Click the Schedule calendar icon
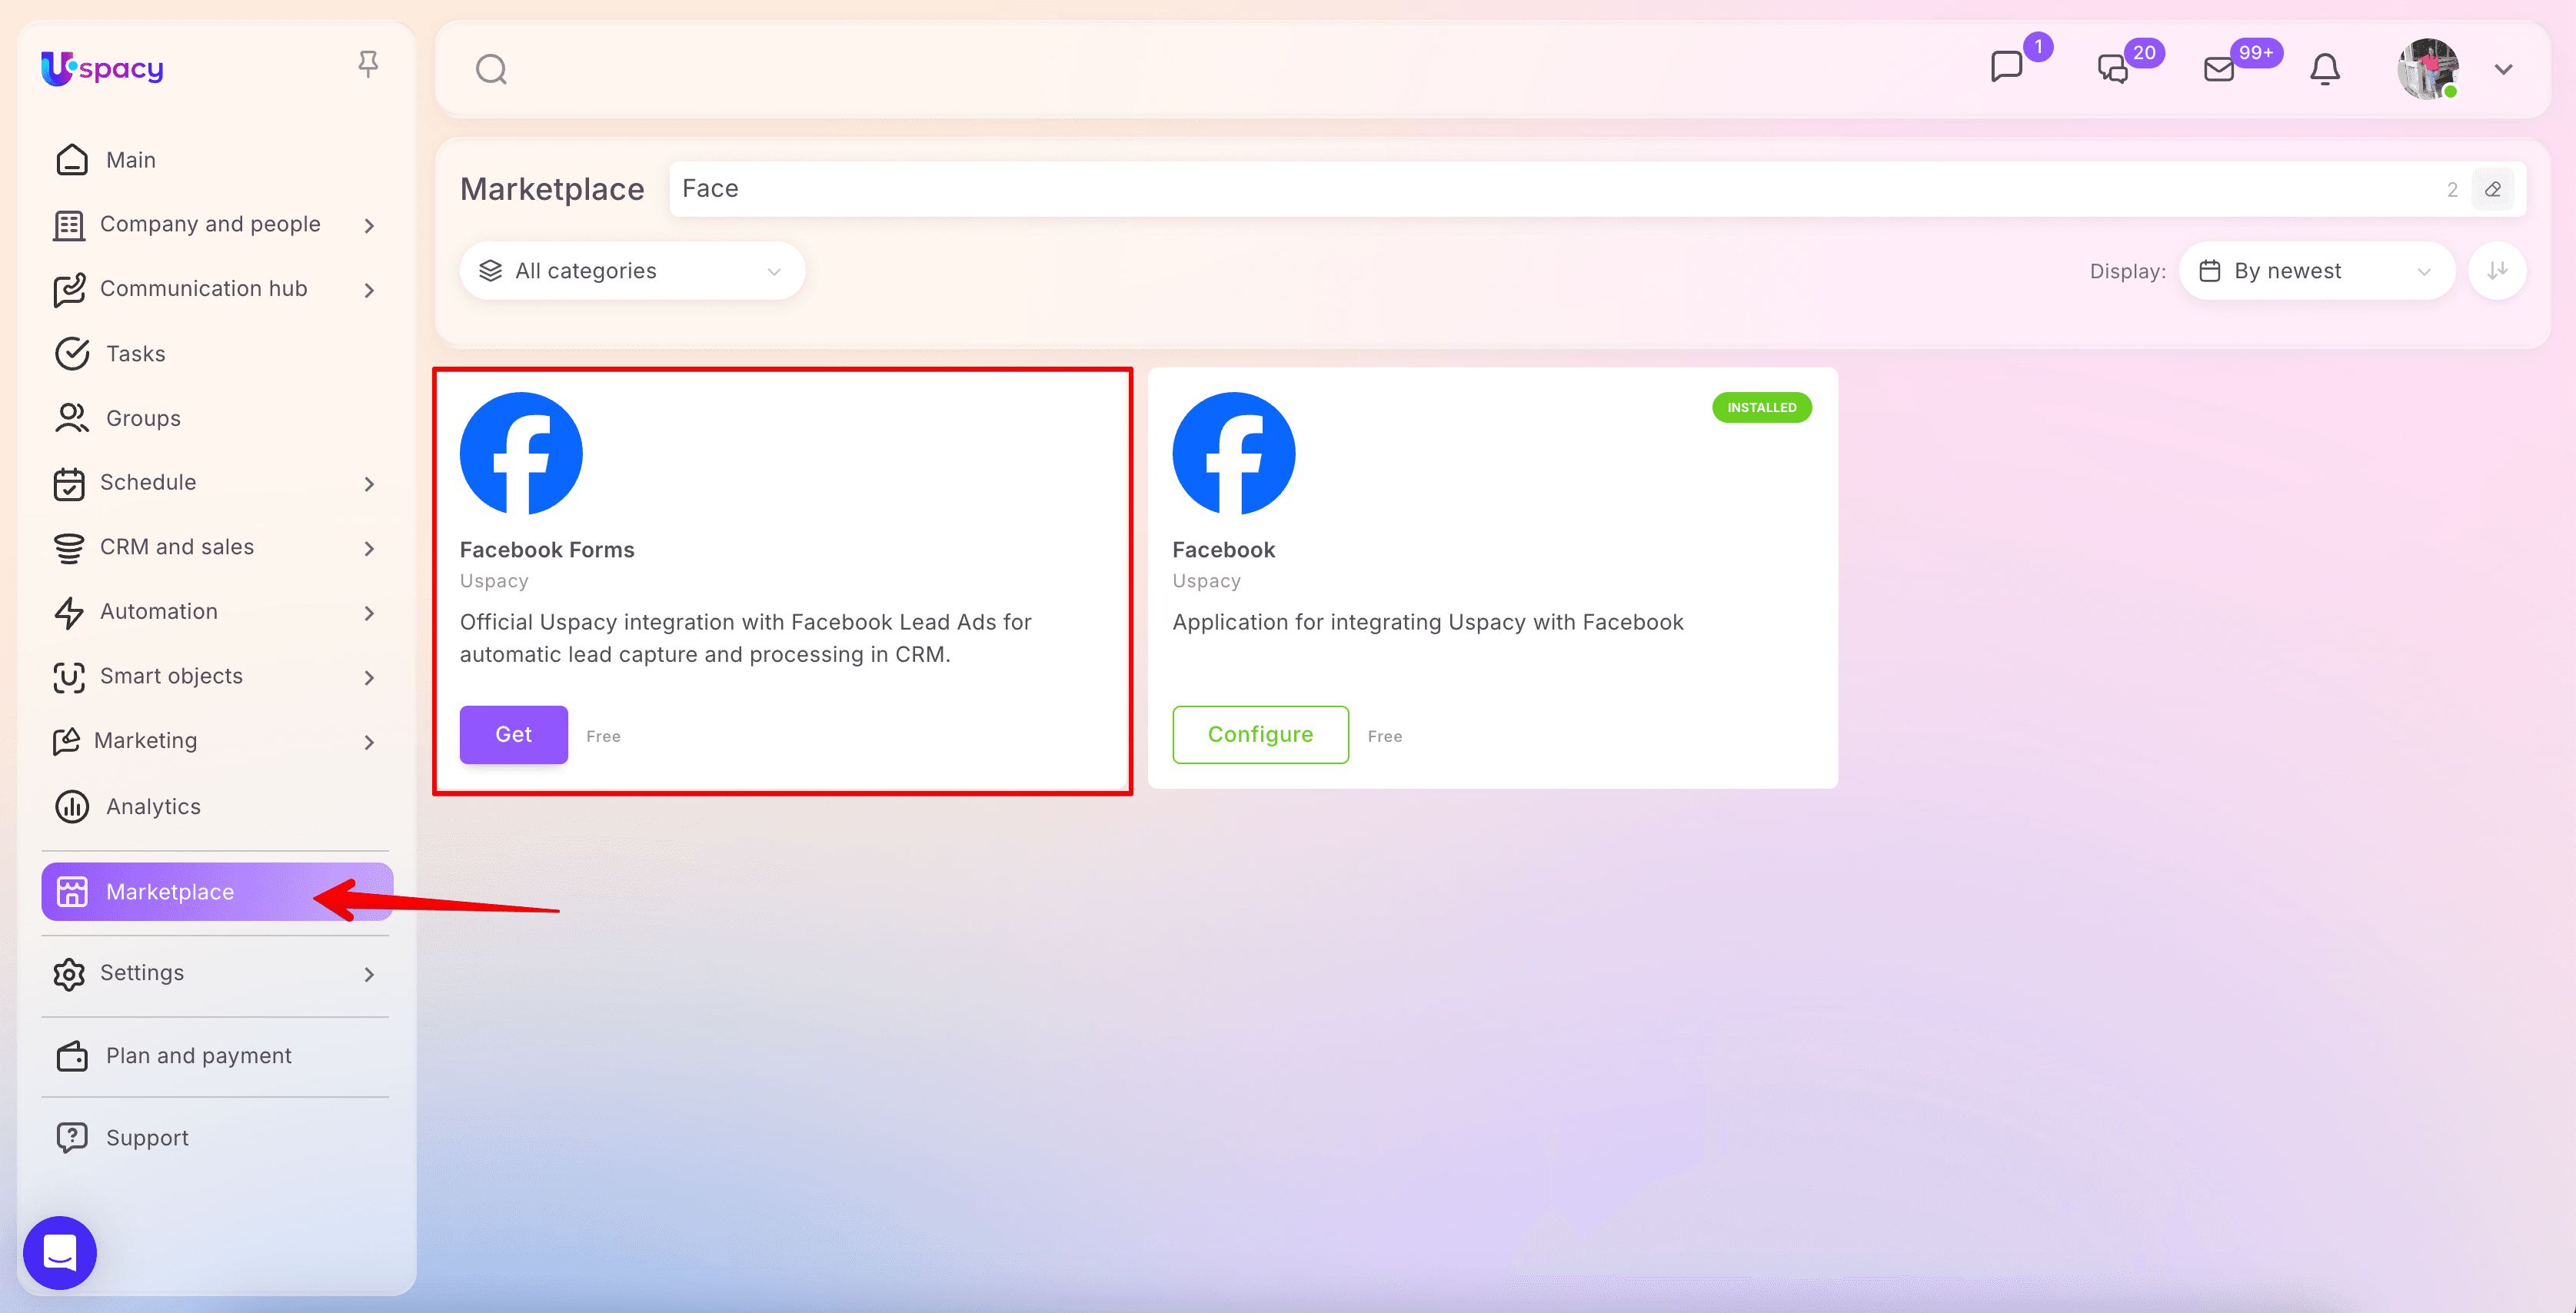This screenshot has height=1313, width=2576. pos(69,483)
